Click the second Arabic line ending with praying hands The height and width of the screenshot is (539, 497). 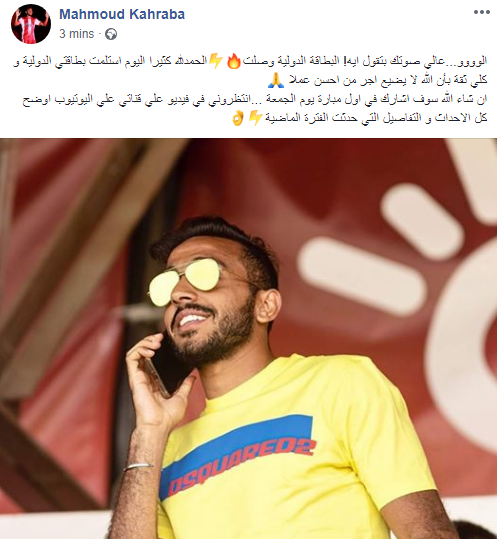coord(377,80)
